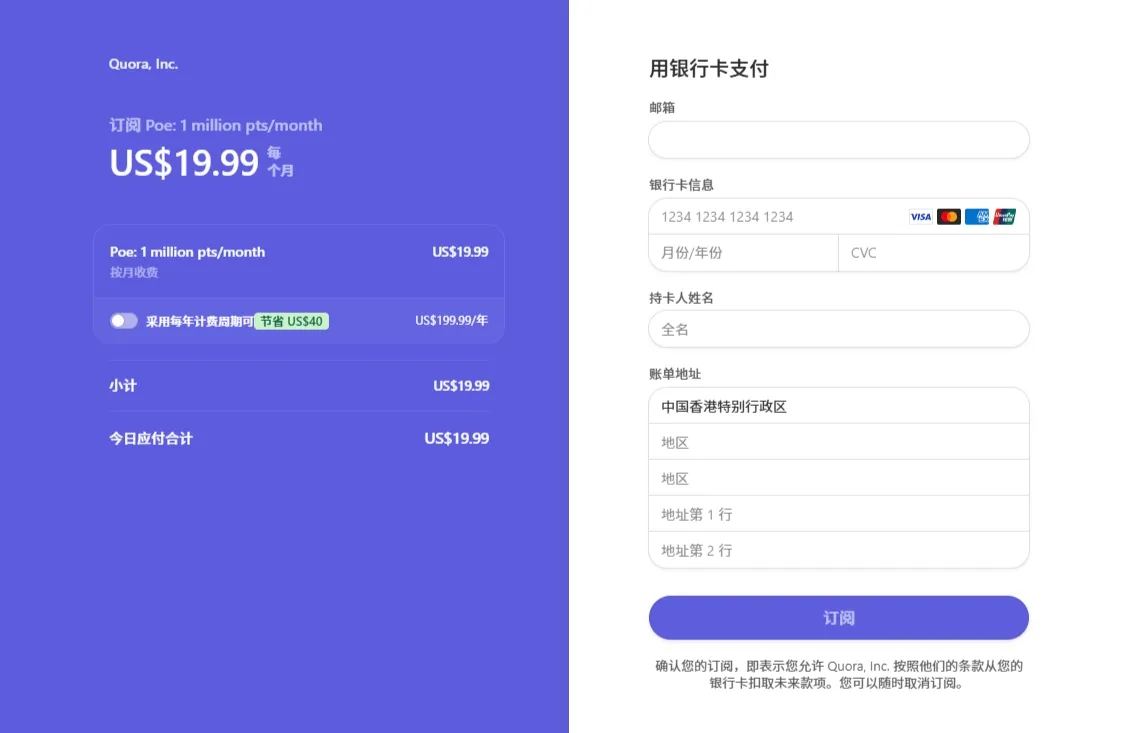This screenshot has height=733, width=1128.
Task: Click the Visa card logo
Action: coord(920,217)
